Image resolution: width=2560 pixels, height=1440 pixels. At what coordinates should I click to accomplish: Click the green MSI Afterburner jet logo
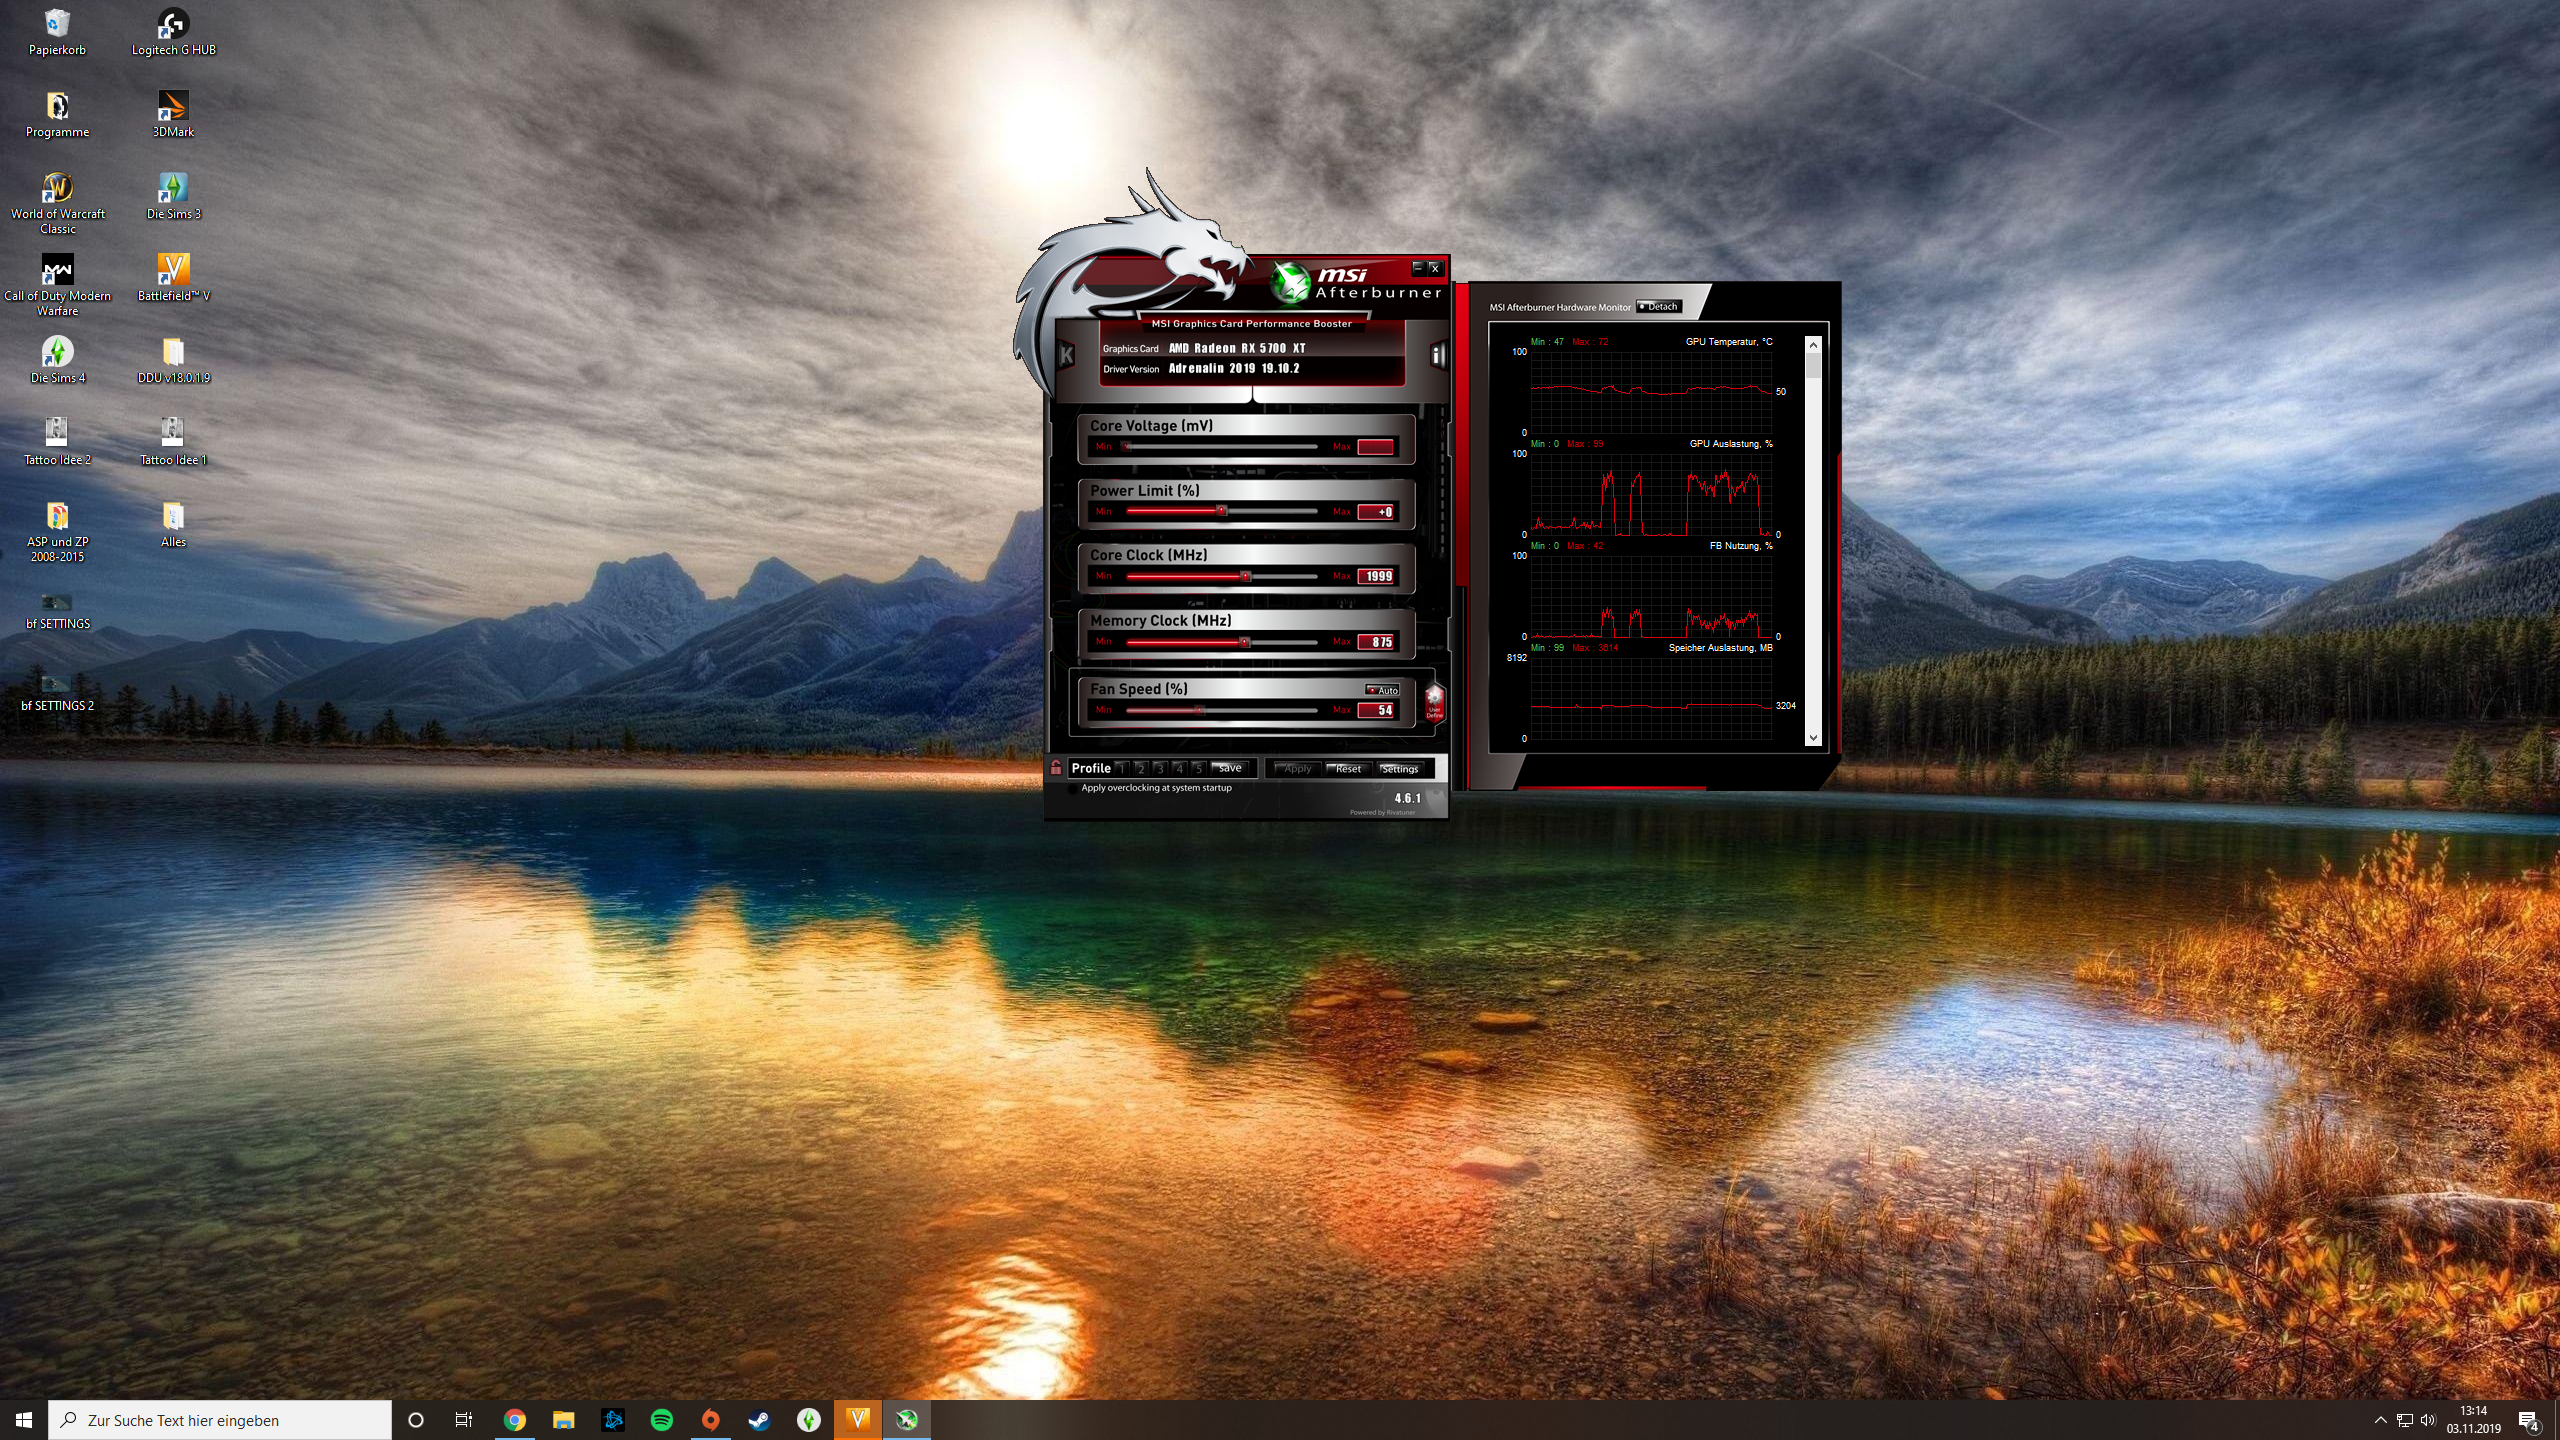coord(1290,283)
